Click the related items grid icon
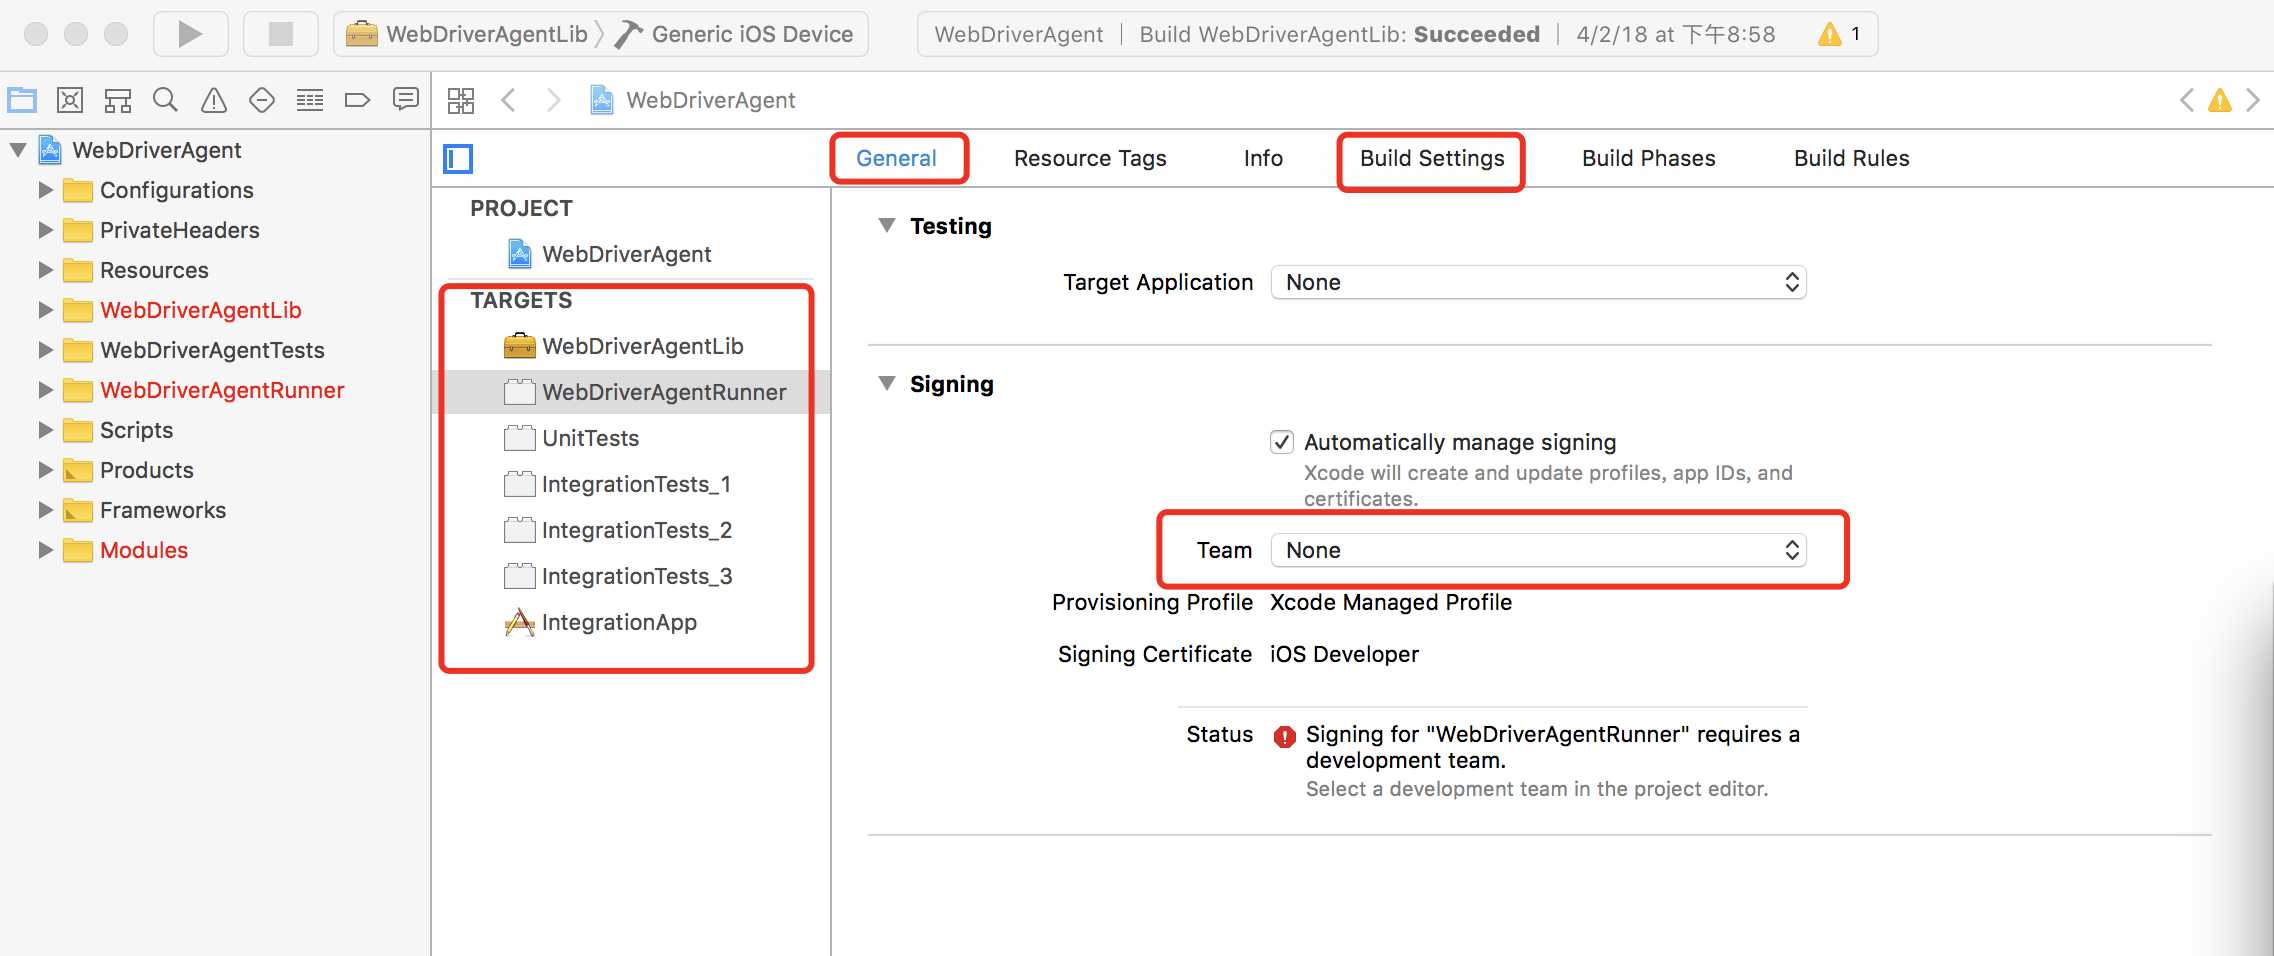Screen dimensions: 2274x956 click(x=461, y=100)
